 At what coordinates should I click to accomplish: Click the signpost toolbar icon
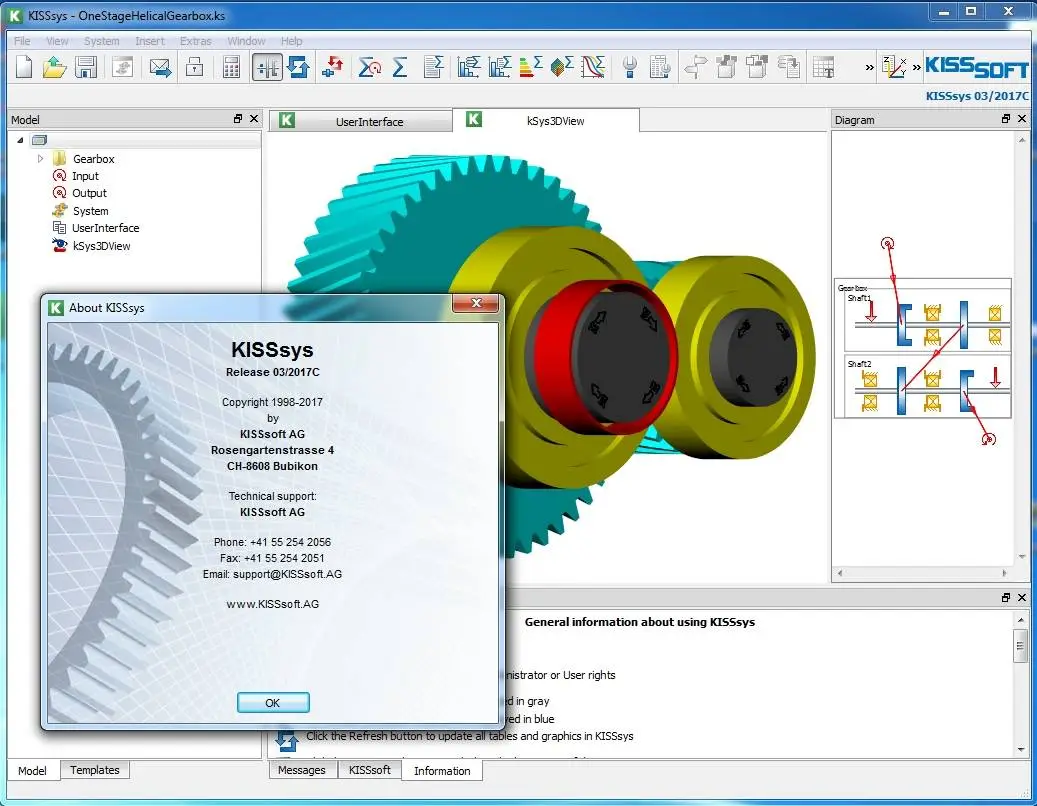pos(695,67)
